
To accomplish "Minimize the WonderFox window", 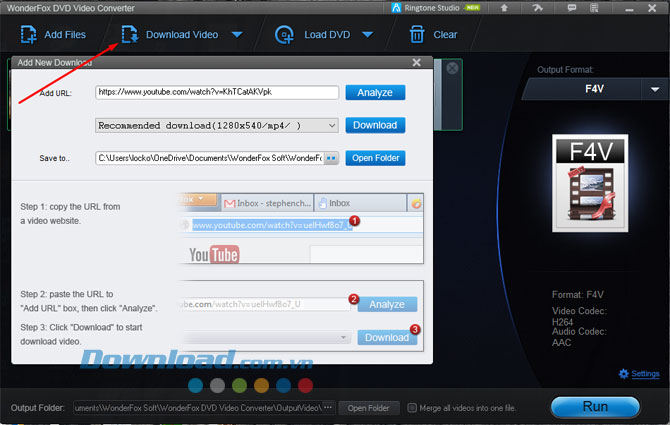I will click(x=629, y=8).
